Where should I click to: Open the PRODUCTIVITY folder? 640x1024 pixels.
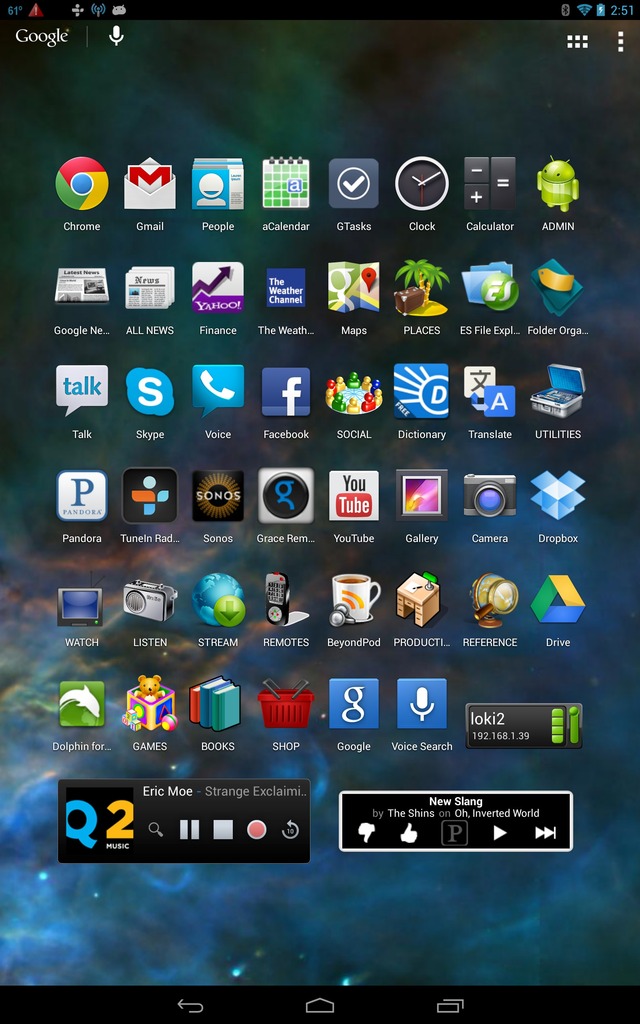pos(422,600)
